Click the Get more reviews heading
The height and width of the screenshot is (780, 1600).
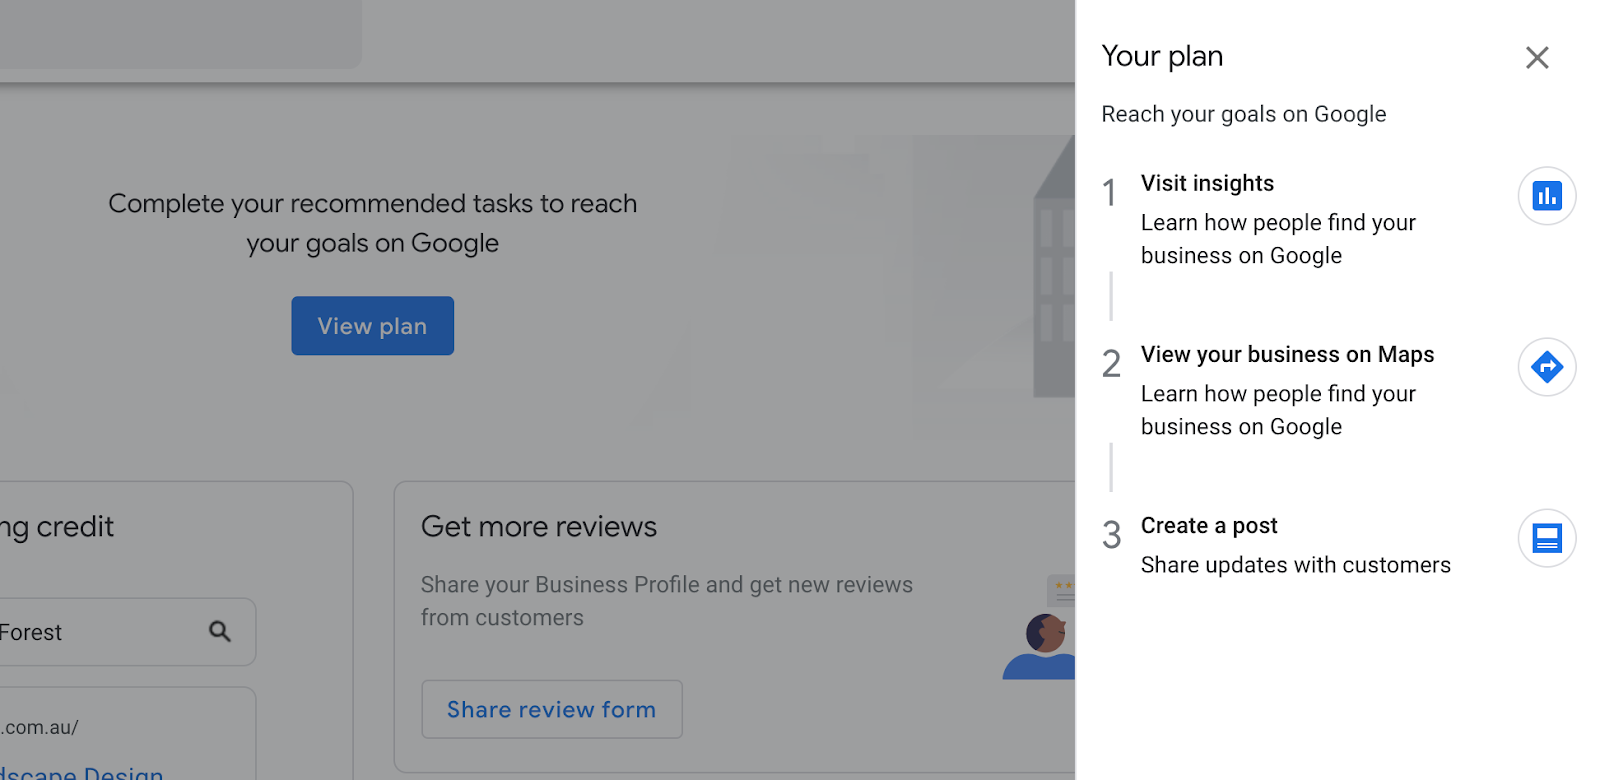[x=539, y=526]
